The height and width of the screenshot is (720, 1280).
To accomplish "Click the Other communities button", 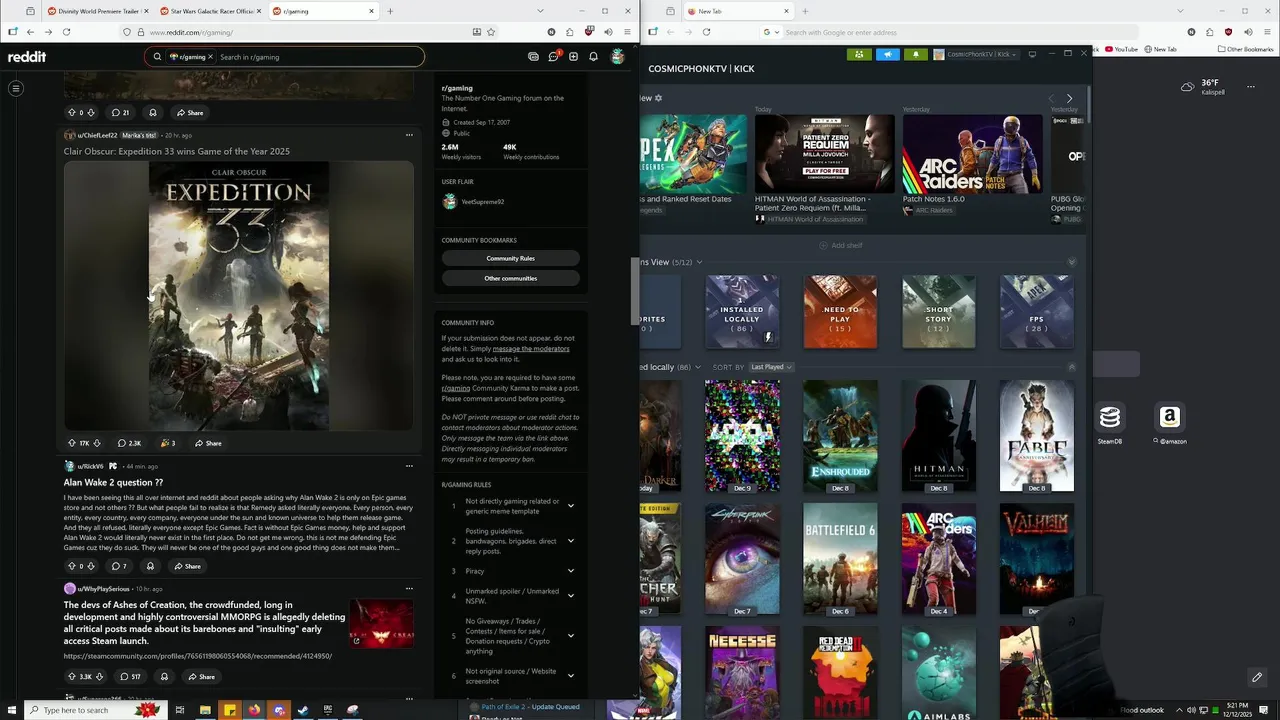I will click(x=511, y=278).
